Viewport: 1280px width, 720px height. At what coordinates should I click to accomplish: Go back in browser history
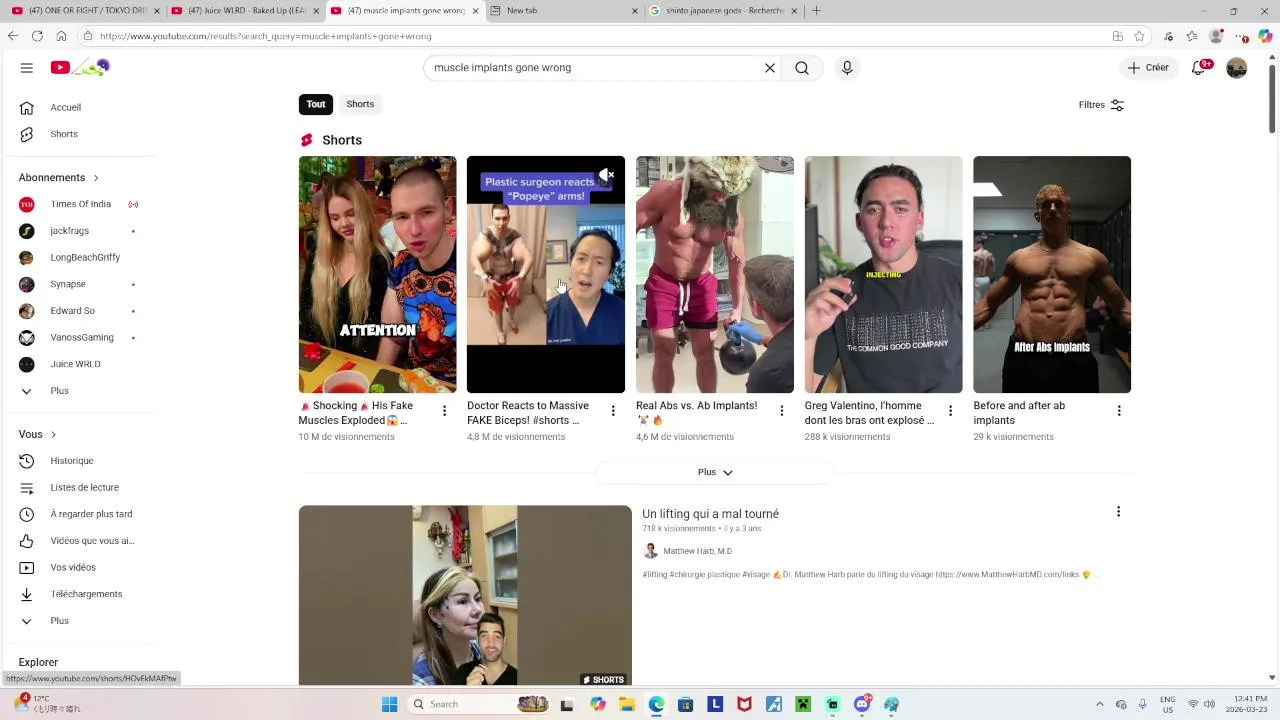pyautogui.click(x=13, y=36)
